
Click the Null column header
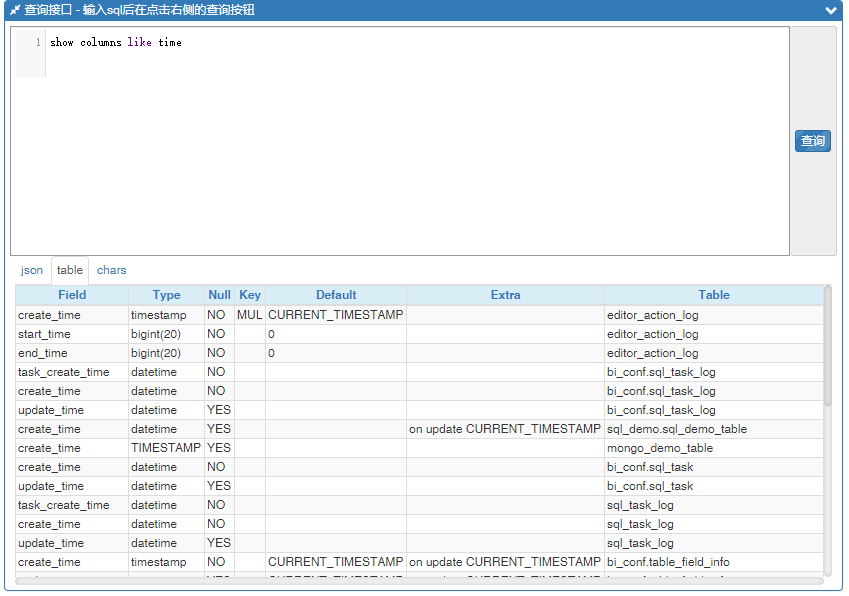pos(219,295)
